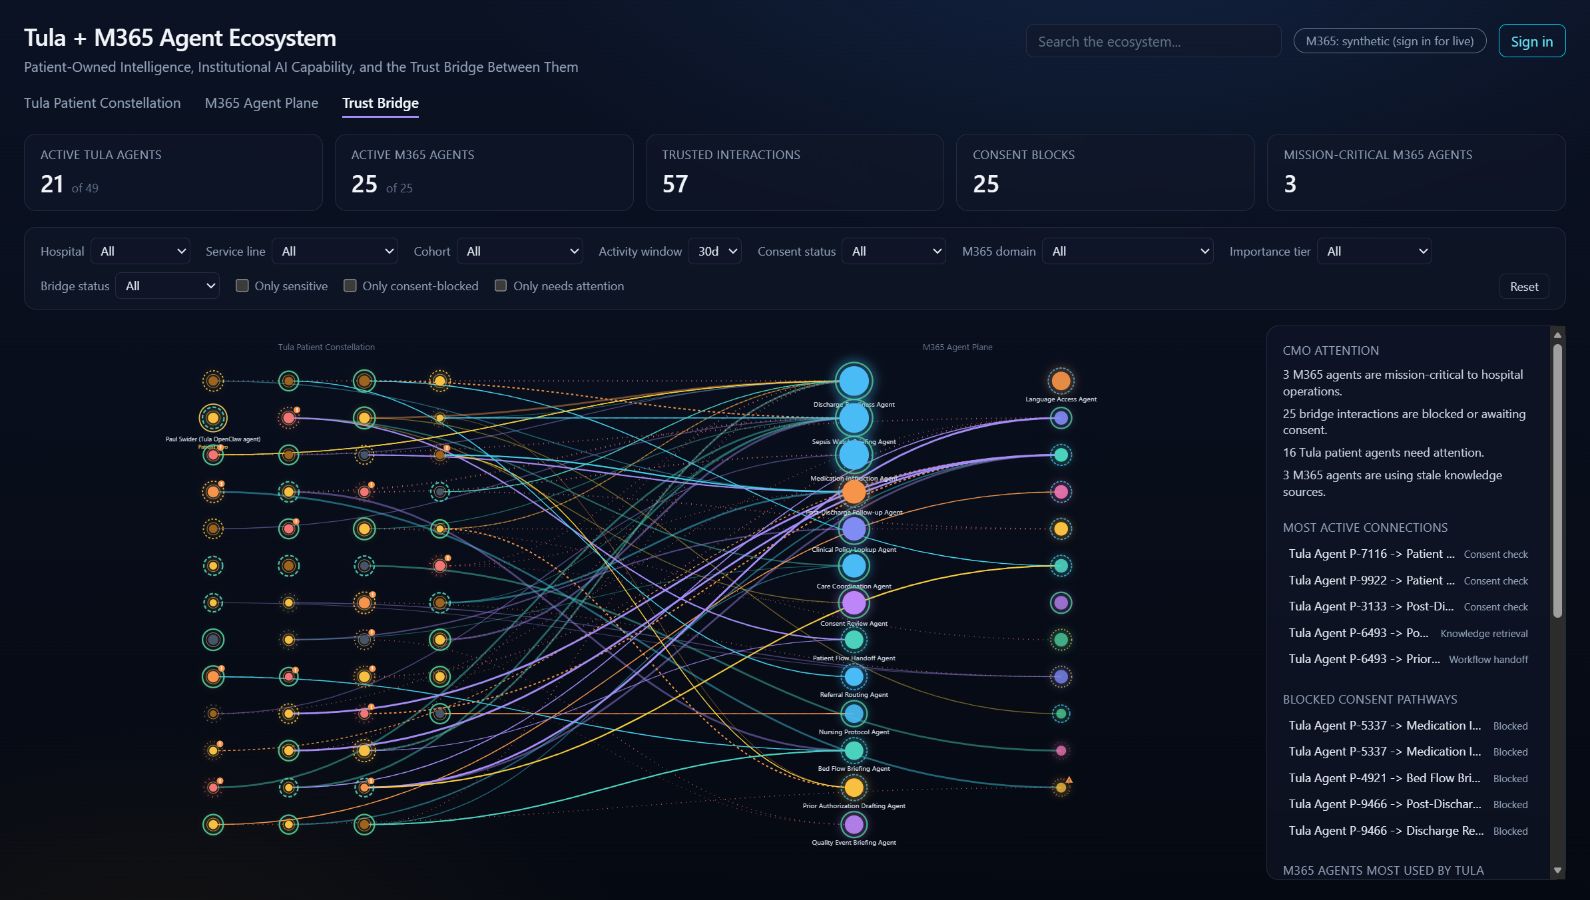Screen dimensions: 1590x900
Task: Open the Patient Flow Handoff Agent node
Action: click(853, 640)
